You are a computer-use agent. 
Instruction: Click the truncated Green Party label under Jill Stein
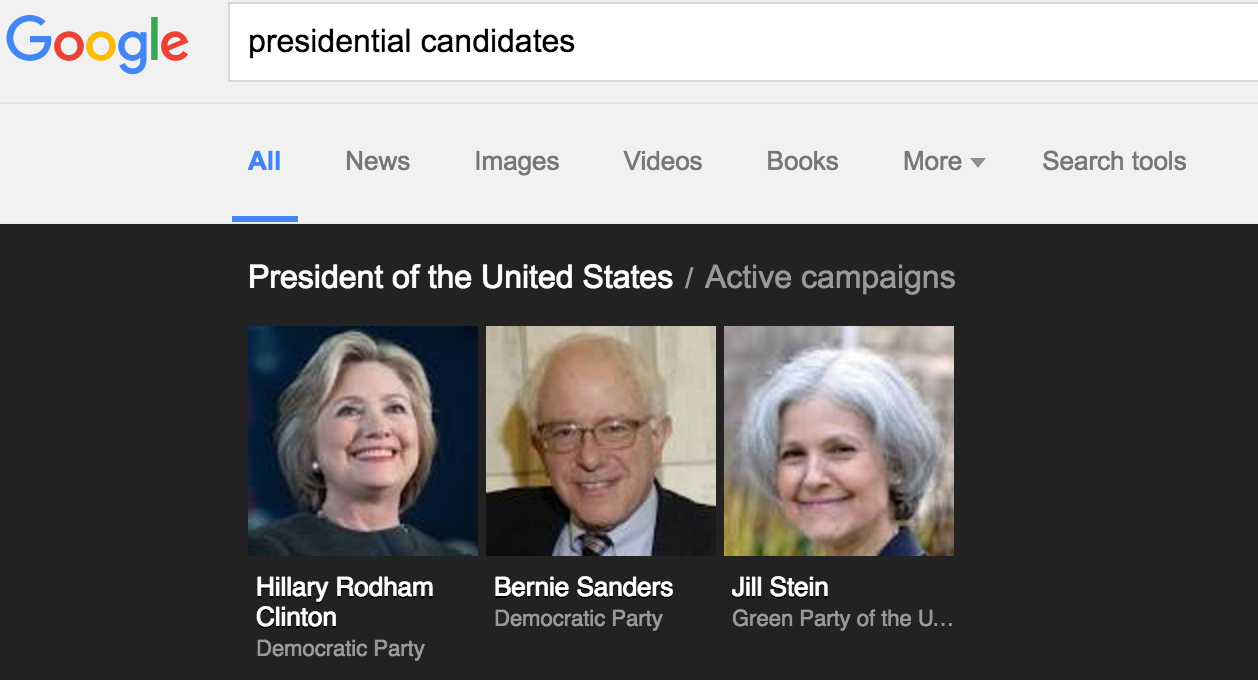(x=841, y=619)
